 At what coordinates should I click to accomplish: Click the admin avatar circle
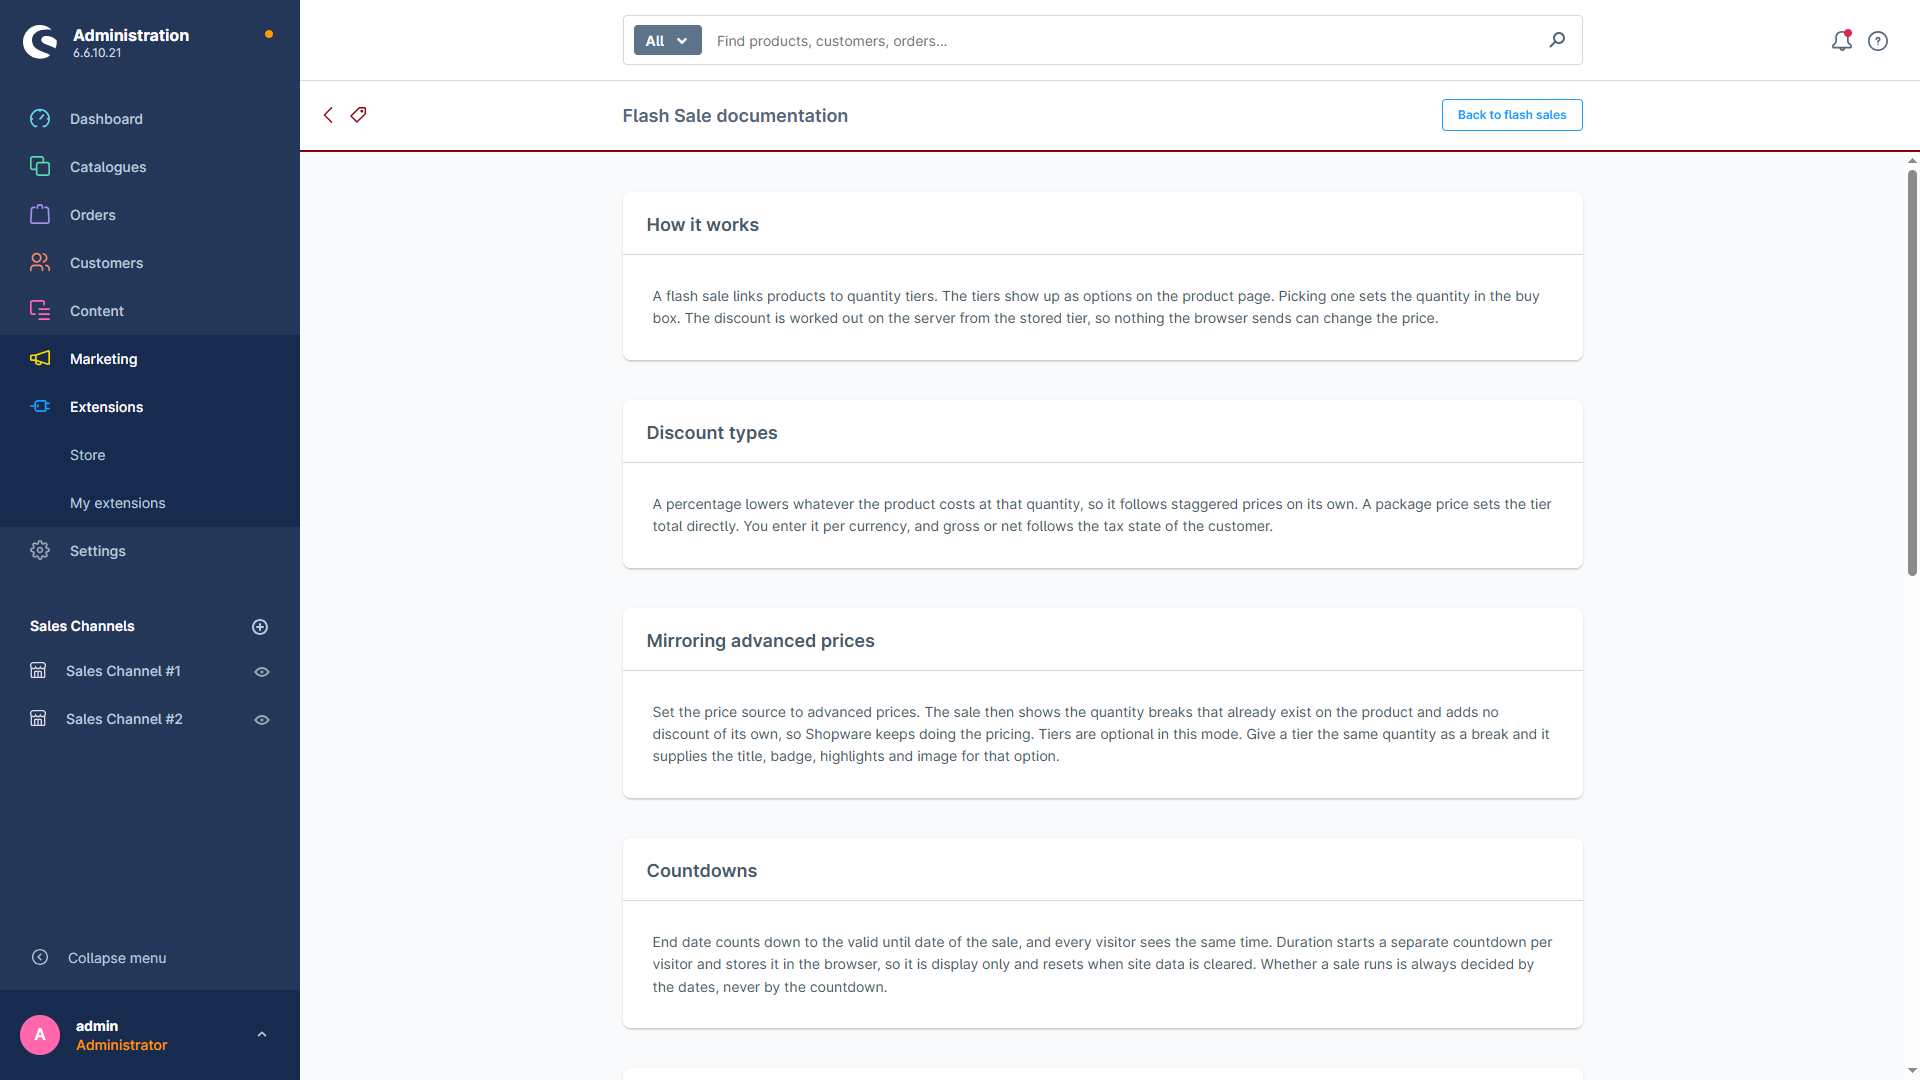pyautogui.click(x=40, y=1035)
